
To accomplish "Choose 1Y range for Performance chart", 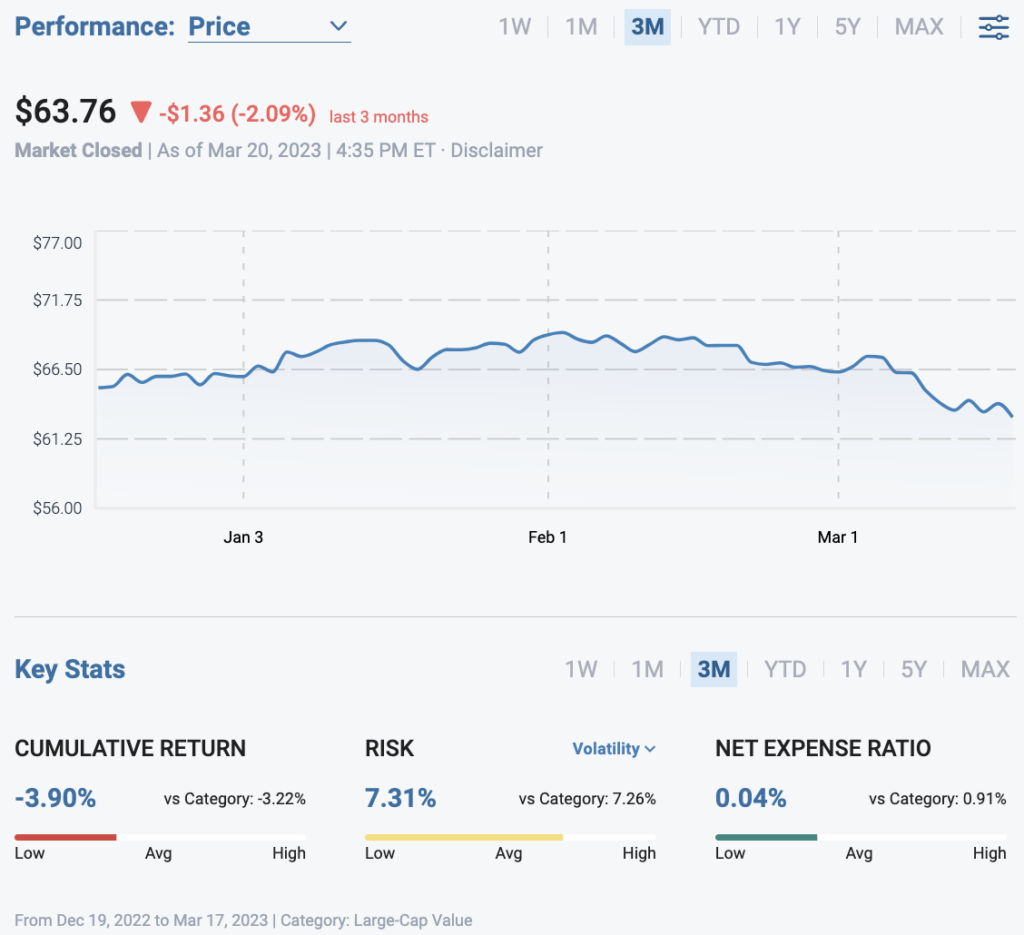I will tap(787, 27).
